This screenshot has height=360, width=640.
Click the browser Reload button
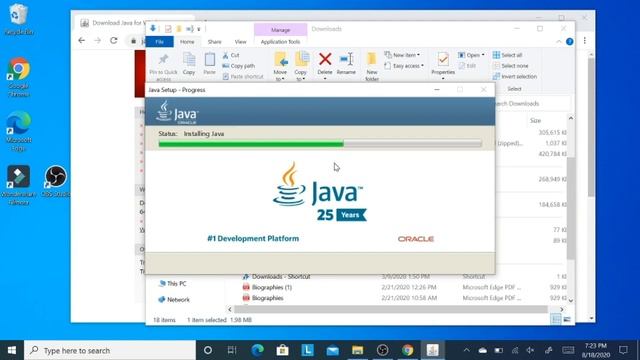(x=114, y=40)
